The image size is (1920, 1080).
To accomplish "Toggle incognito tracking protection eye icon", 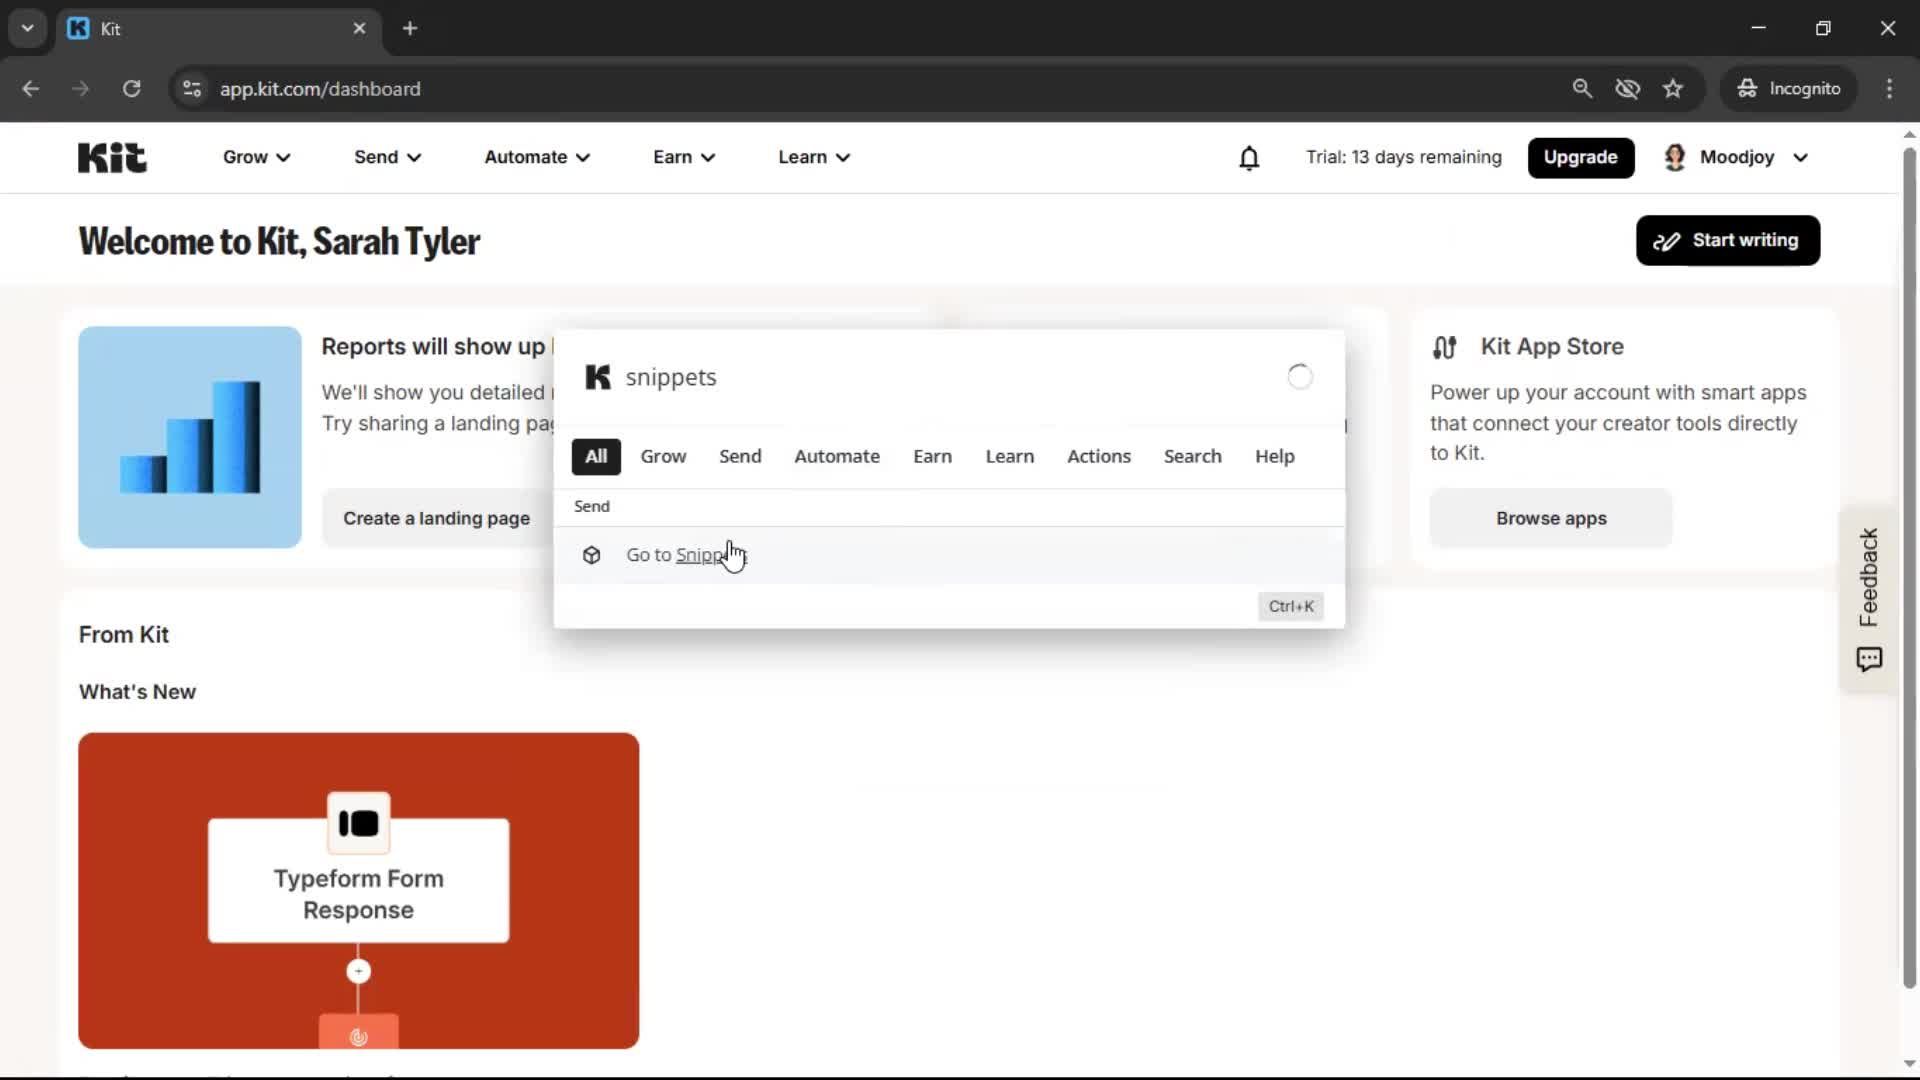I will [1628, 88].
